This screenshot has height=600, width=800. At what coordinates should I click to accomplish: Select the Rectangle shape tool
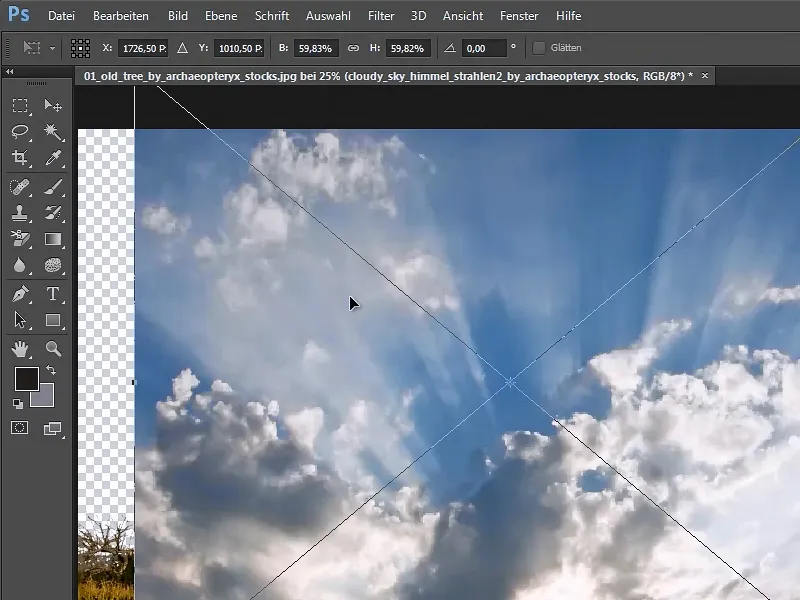click(53, 320)
